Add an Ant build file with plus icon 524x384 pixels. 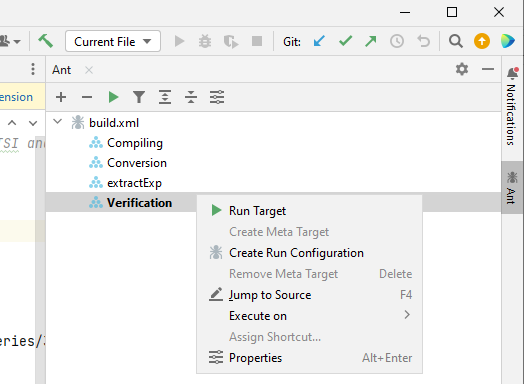61,97
